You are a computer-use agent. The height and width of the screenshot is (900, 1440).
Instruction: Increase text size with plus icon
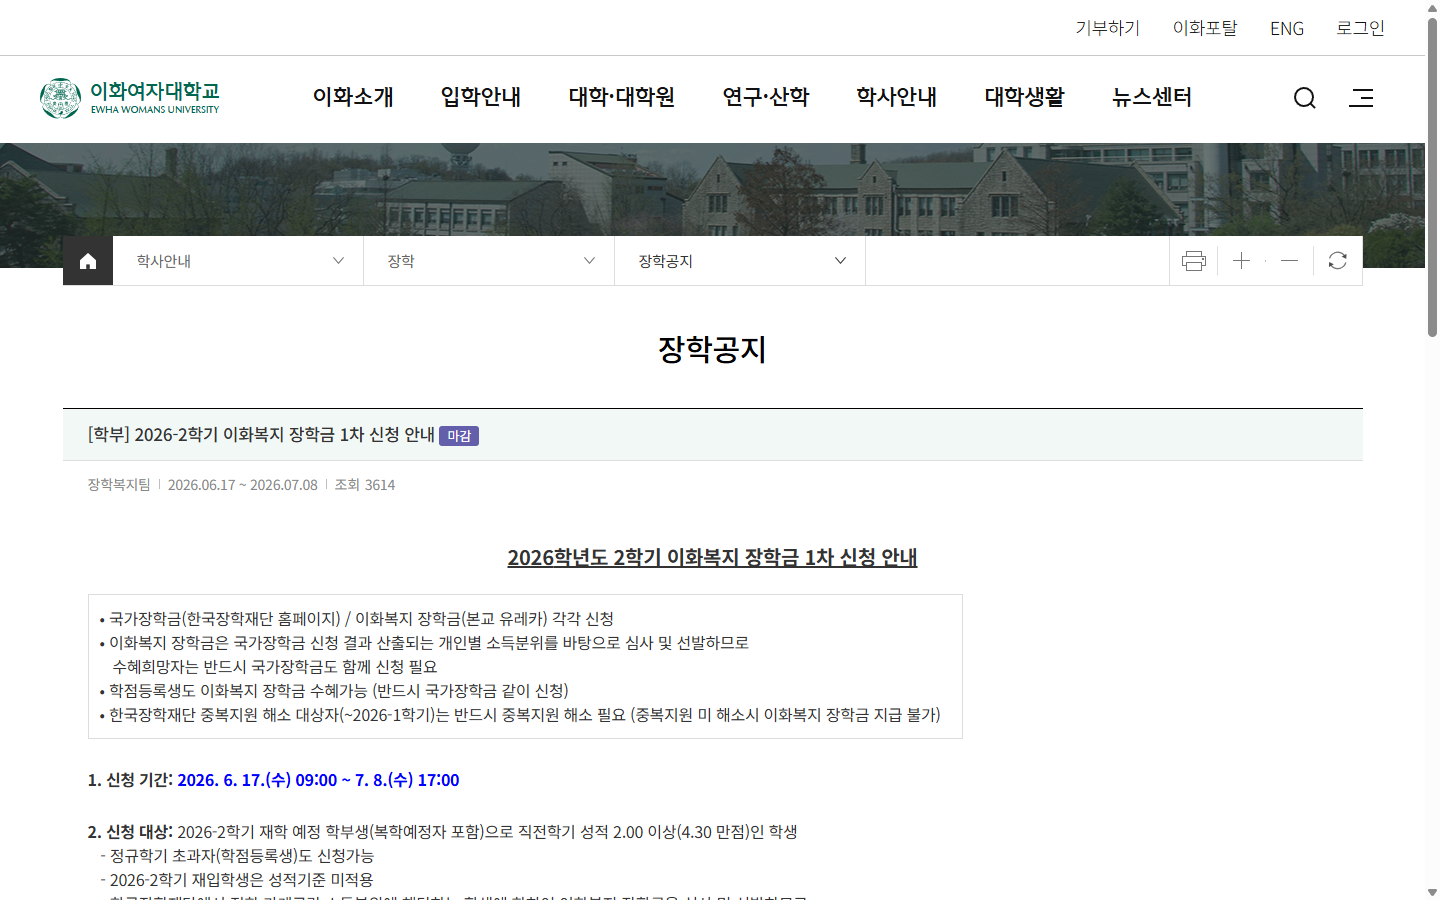pyautogui.click(x=1241, y=261)
